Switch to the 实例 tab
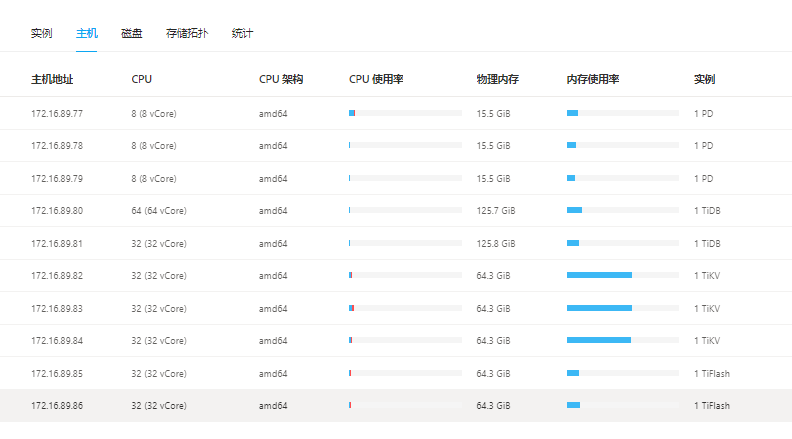 point(41,33)
